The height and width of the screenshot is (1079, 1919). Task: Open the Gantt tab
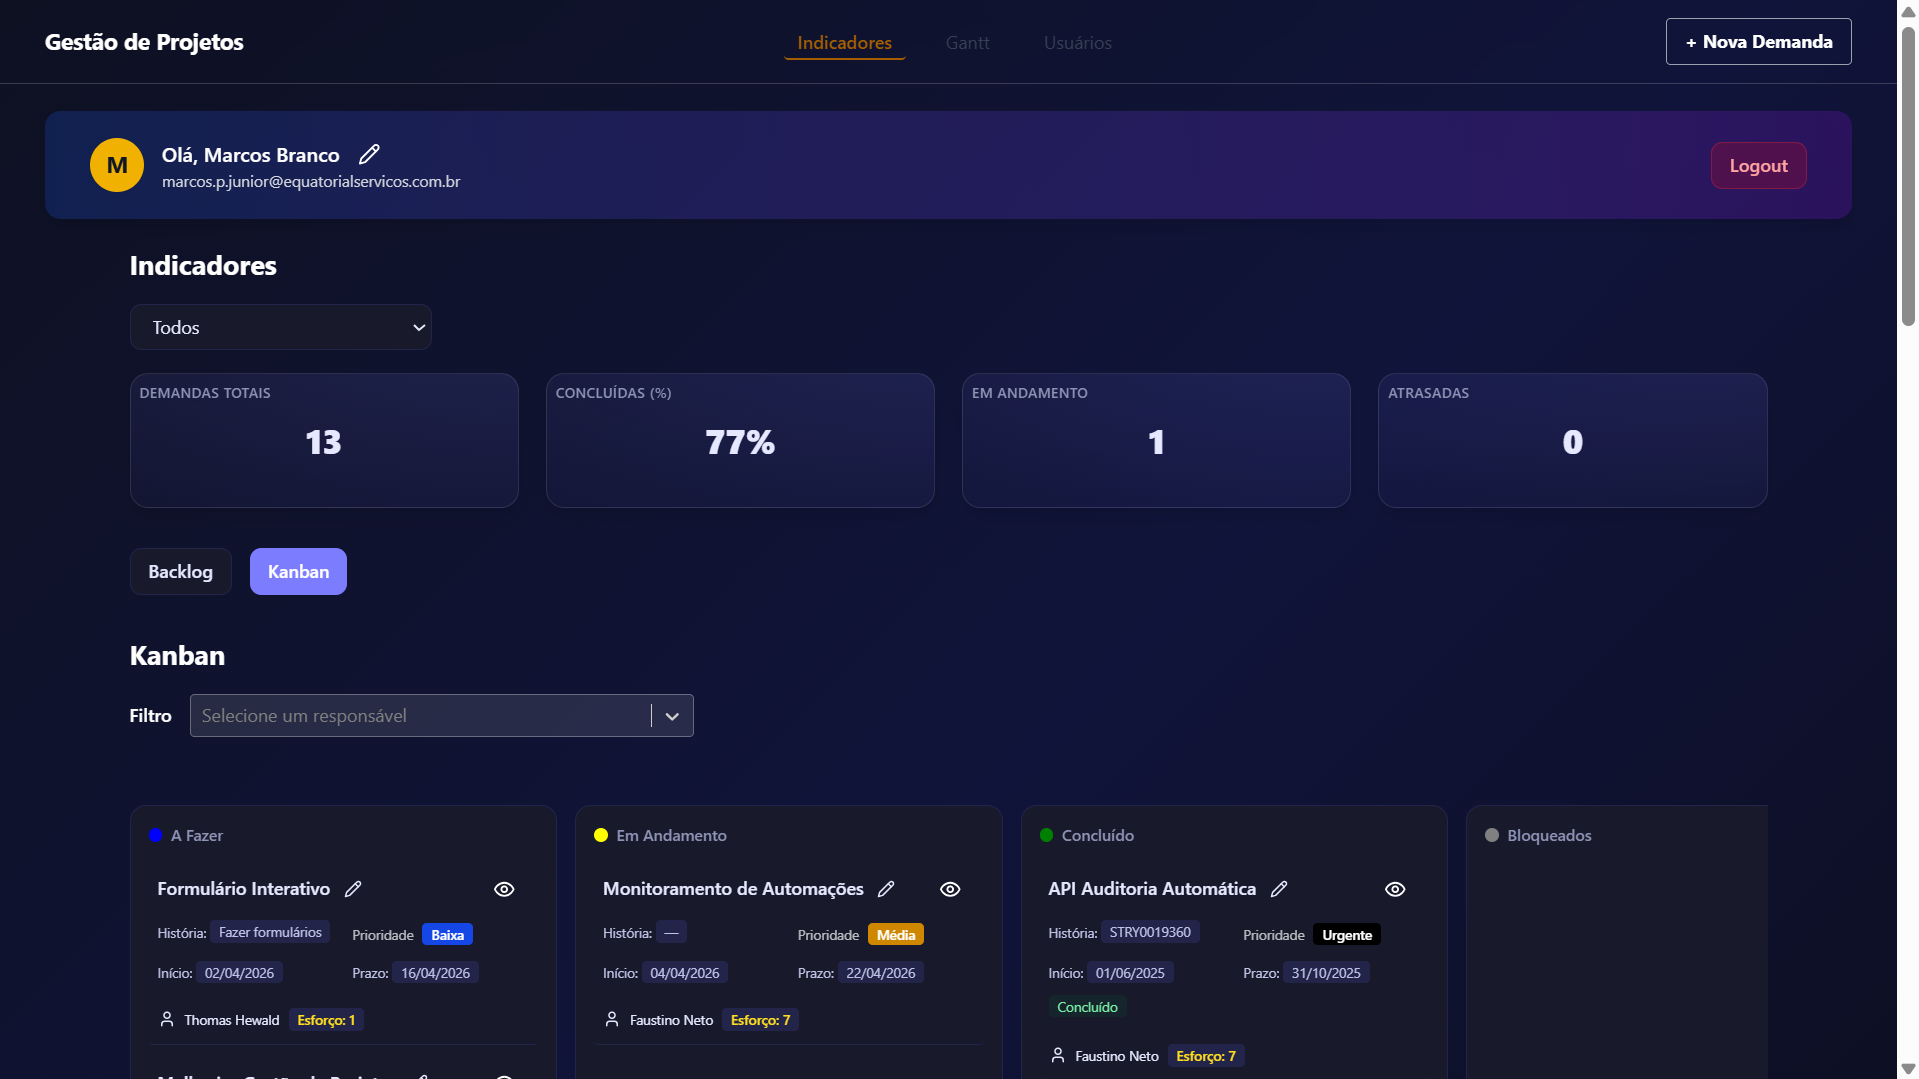click(x=967, y=43)
